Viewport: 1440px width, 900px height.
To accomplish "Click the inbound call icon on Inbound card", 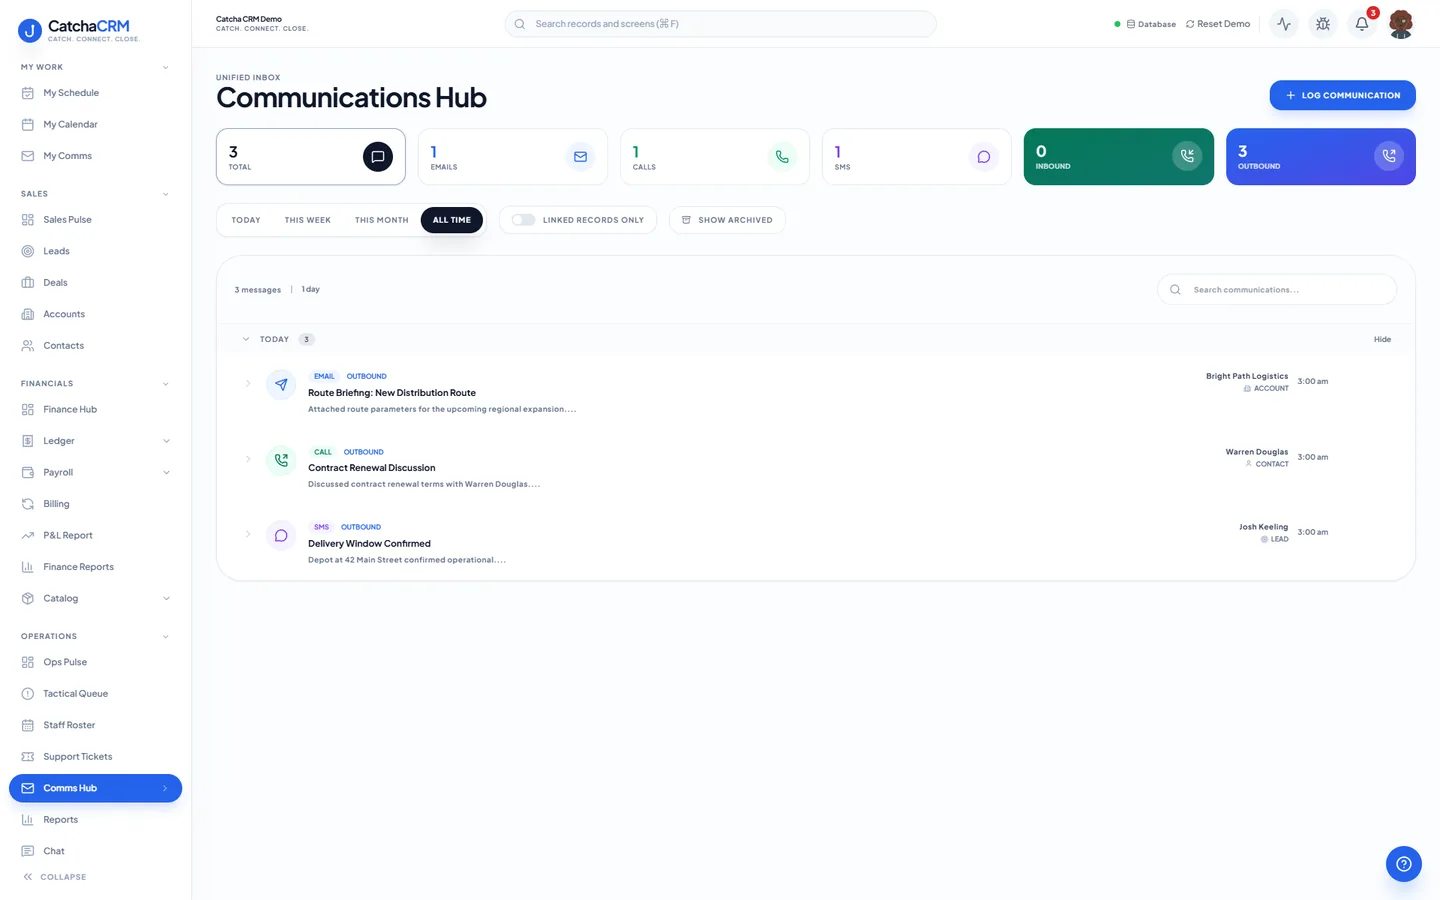I will click(1187, 156).
